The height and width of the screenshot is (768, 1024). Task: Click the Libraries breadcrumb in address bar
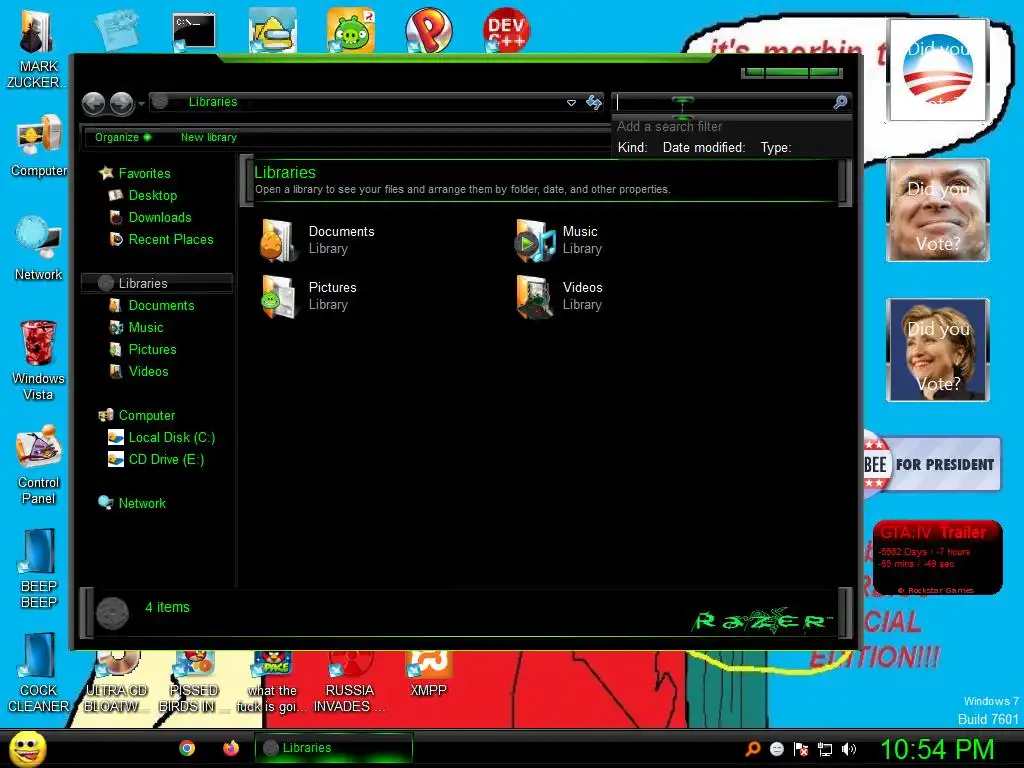213,102
